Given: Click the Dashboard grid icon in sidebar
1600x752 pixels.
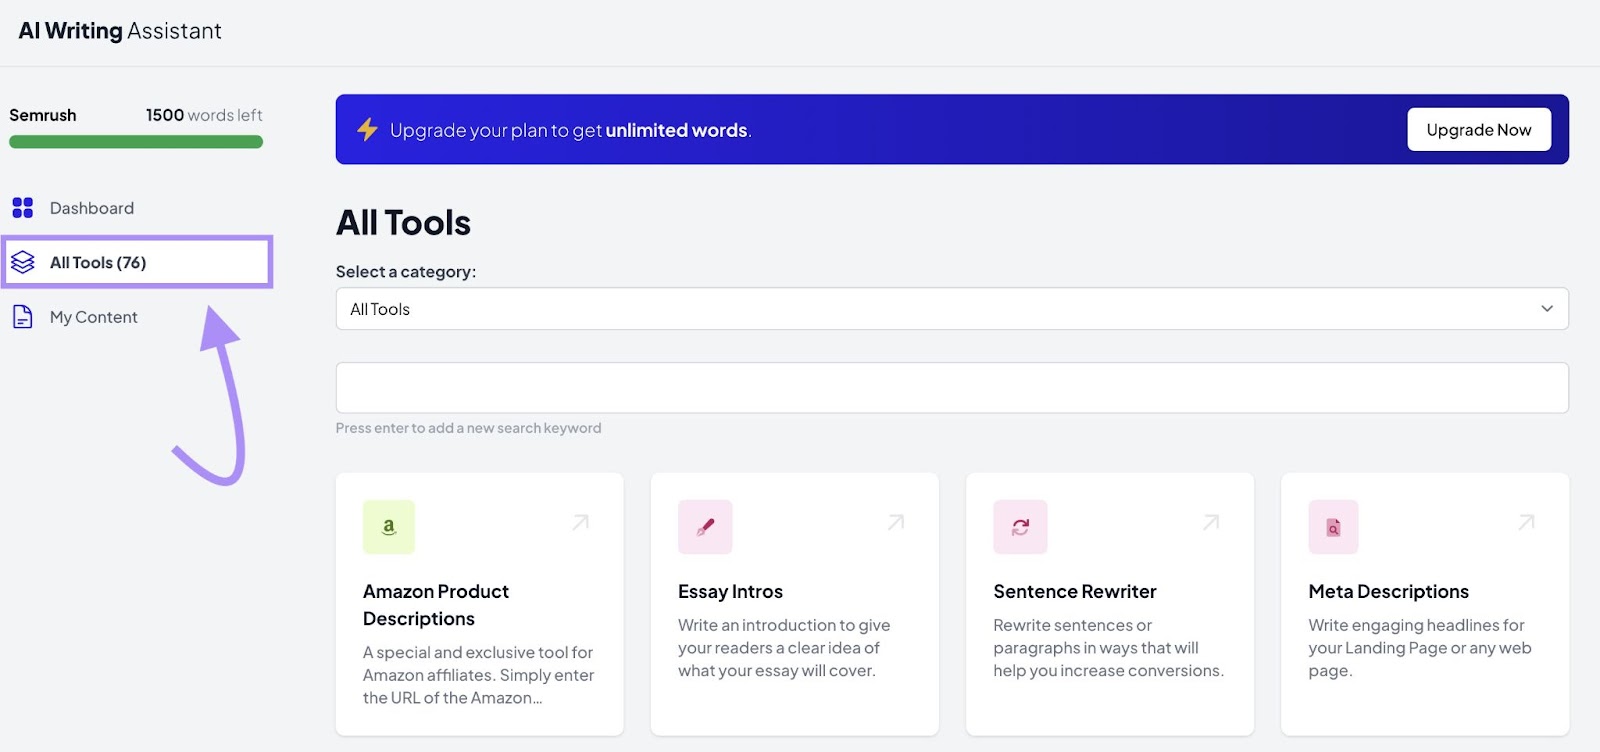Looking at the screenshot, I should point(24,208).
